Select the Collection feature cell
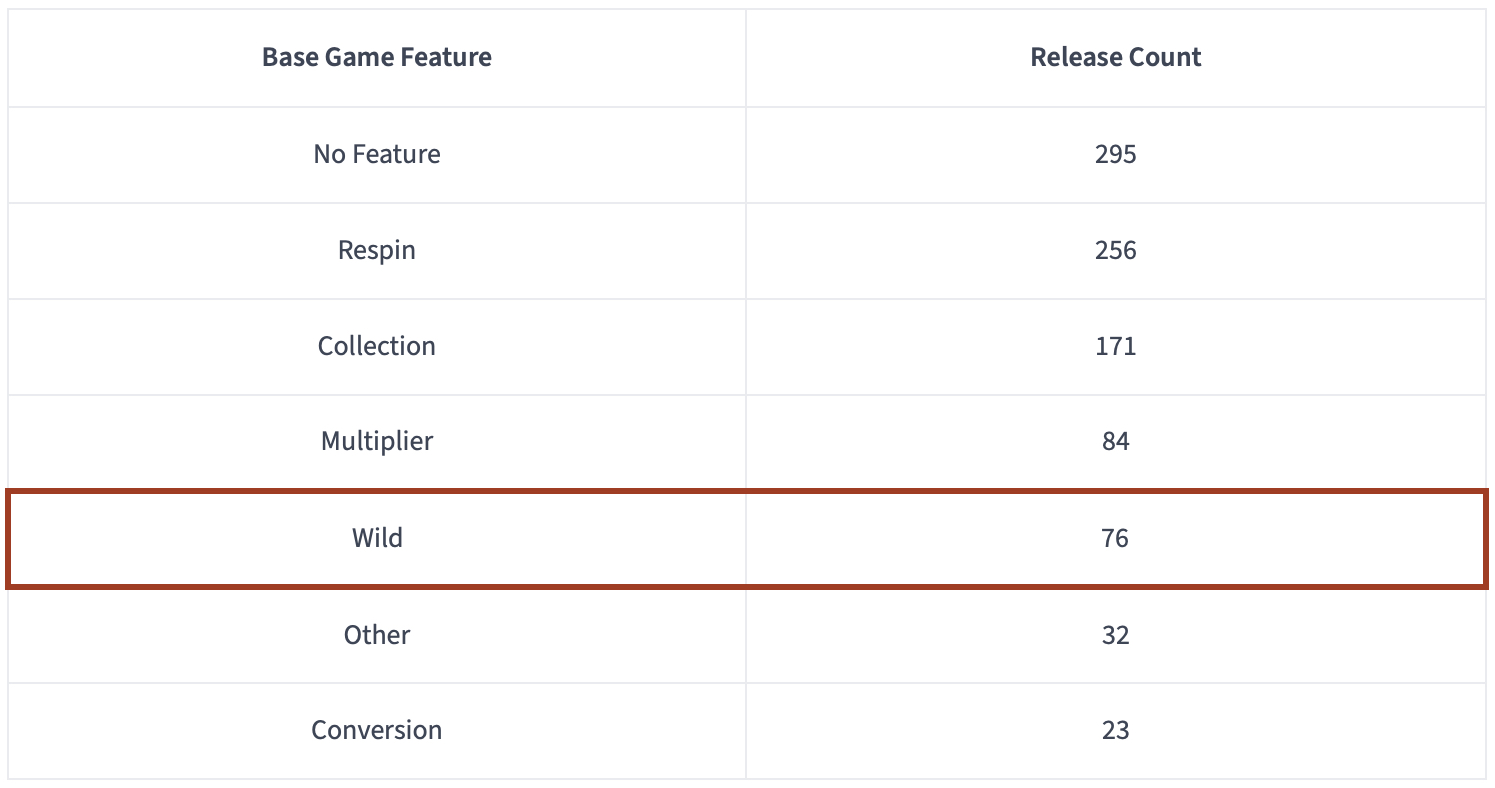The image size is (1495, 788). 377,346
